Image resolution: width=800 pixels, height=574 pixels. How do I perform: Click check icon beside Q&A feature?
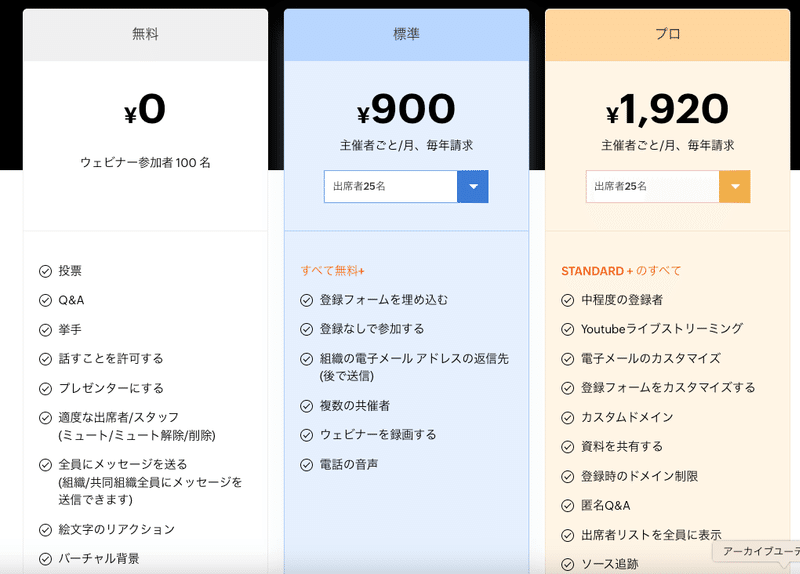pyautogui.click(x=45, y=300)
